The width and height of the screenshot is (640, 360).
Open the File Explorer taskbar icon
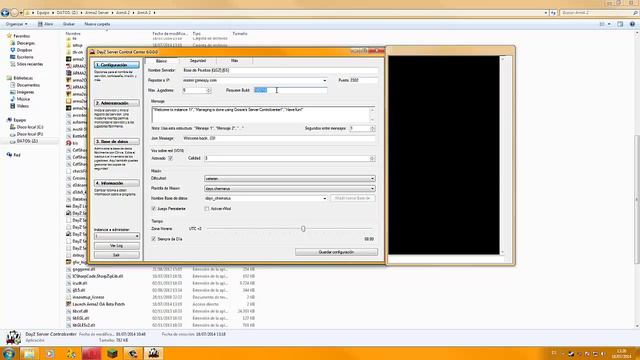coord(29,353)
